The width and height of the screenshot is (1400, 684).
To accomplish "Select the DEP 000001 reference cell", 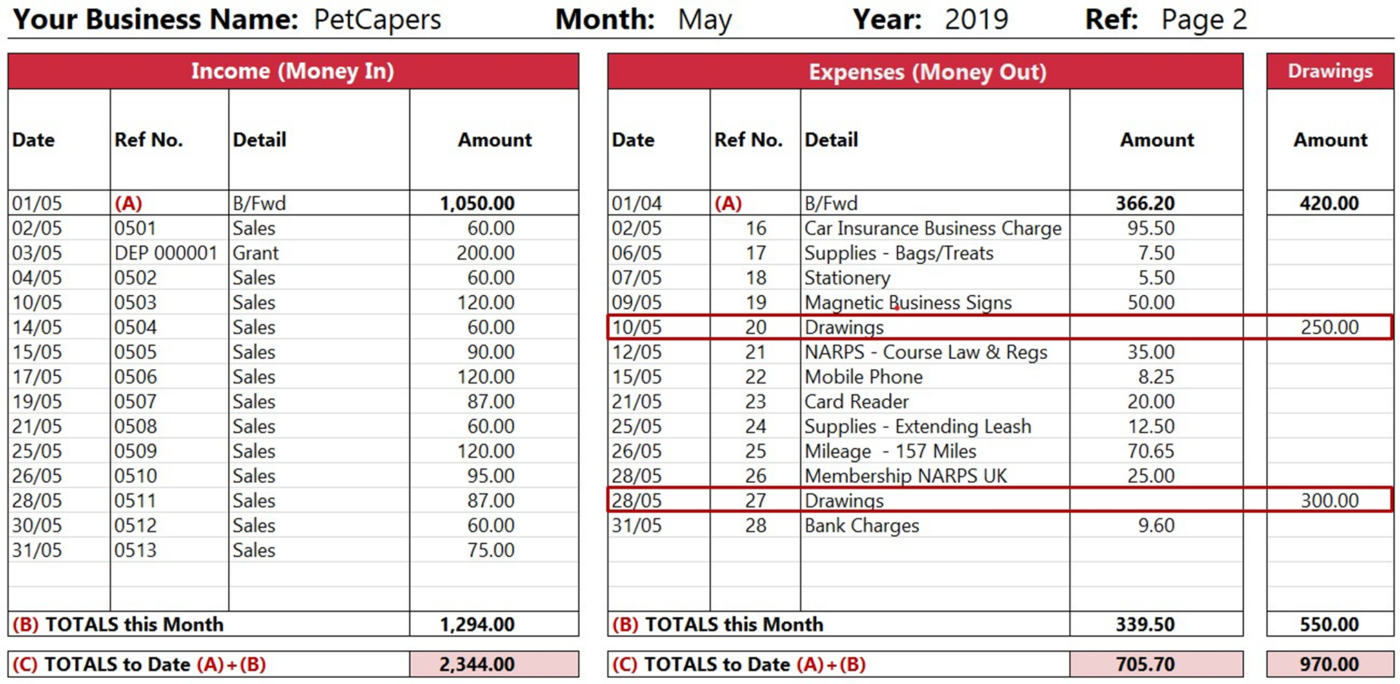I will click(165, 253).
